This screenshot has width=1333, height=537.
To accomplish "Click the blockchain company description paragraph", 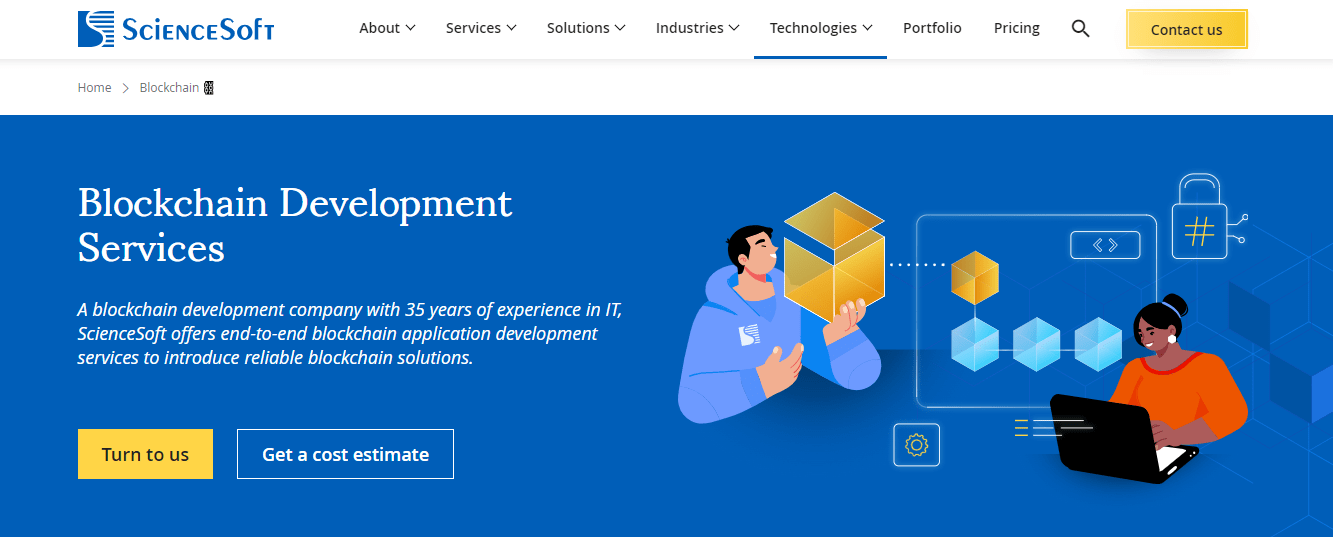I will click(350, 333).
